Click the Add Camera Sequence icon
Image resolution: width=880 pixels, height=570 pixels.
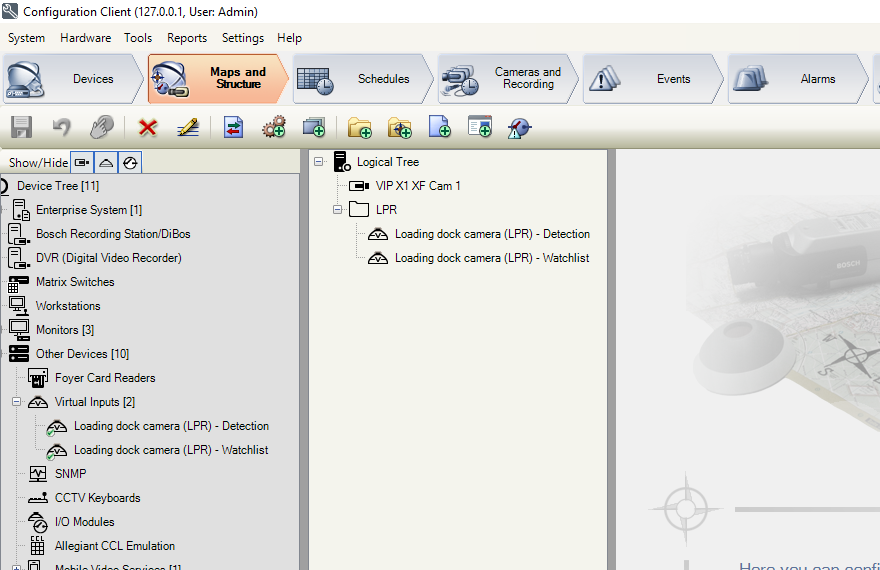314,127
